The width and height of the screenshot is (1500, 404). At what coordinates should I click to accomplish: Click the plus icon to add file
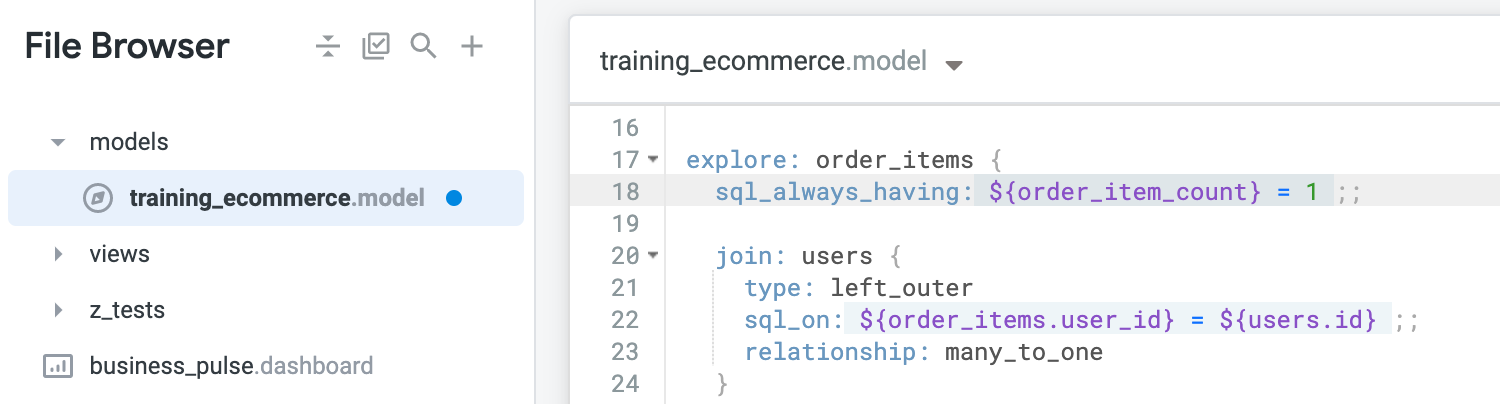[x=471, y=46]
